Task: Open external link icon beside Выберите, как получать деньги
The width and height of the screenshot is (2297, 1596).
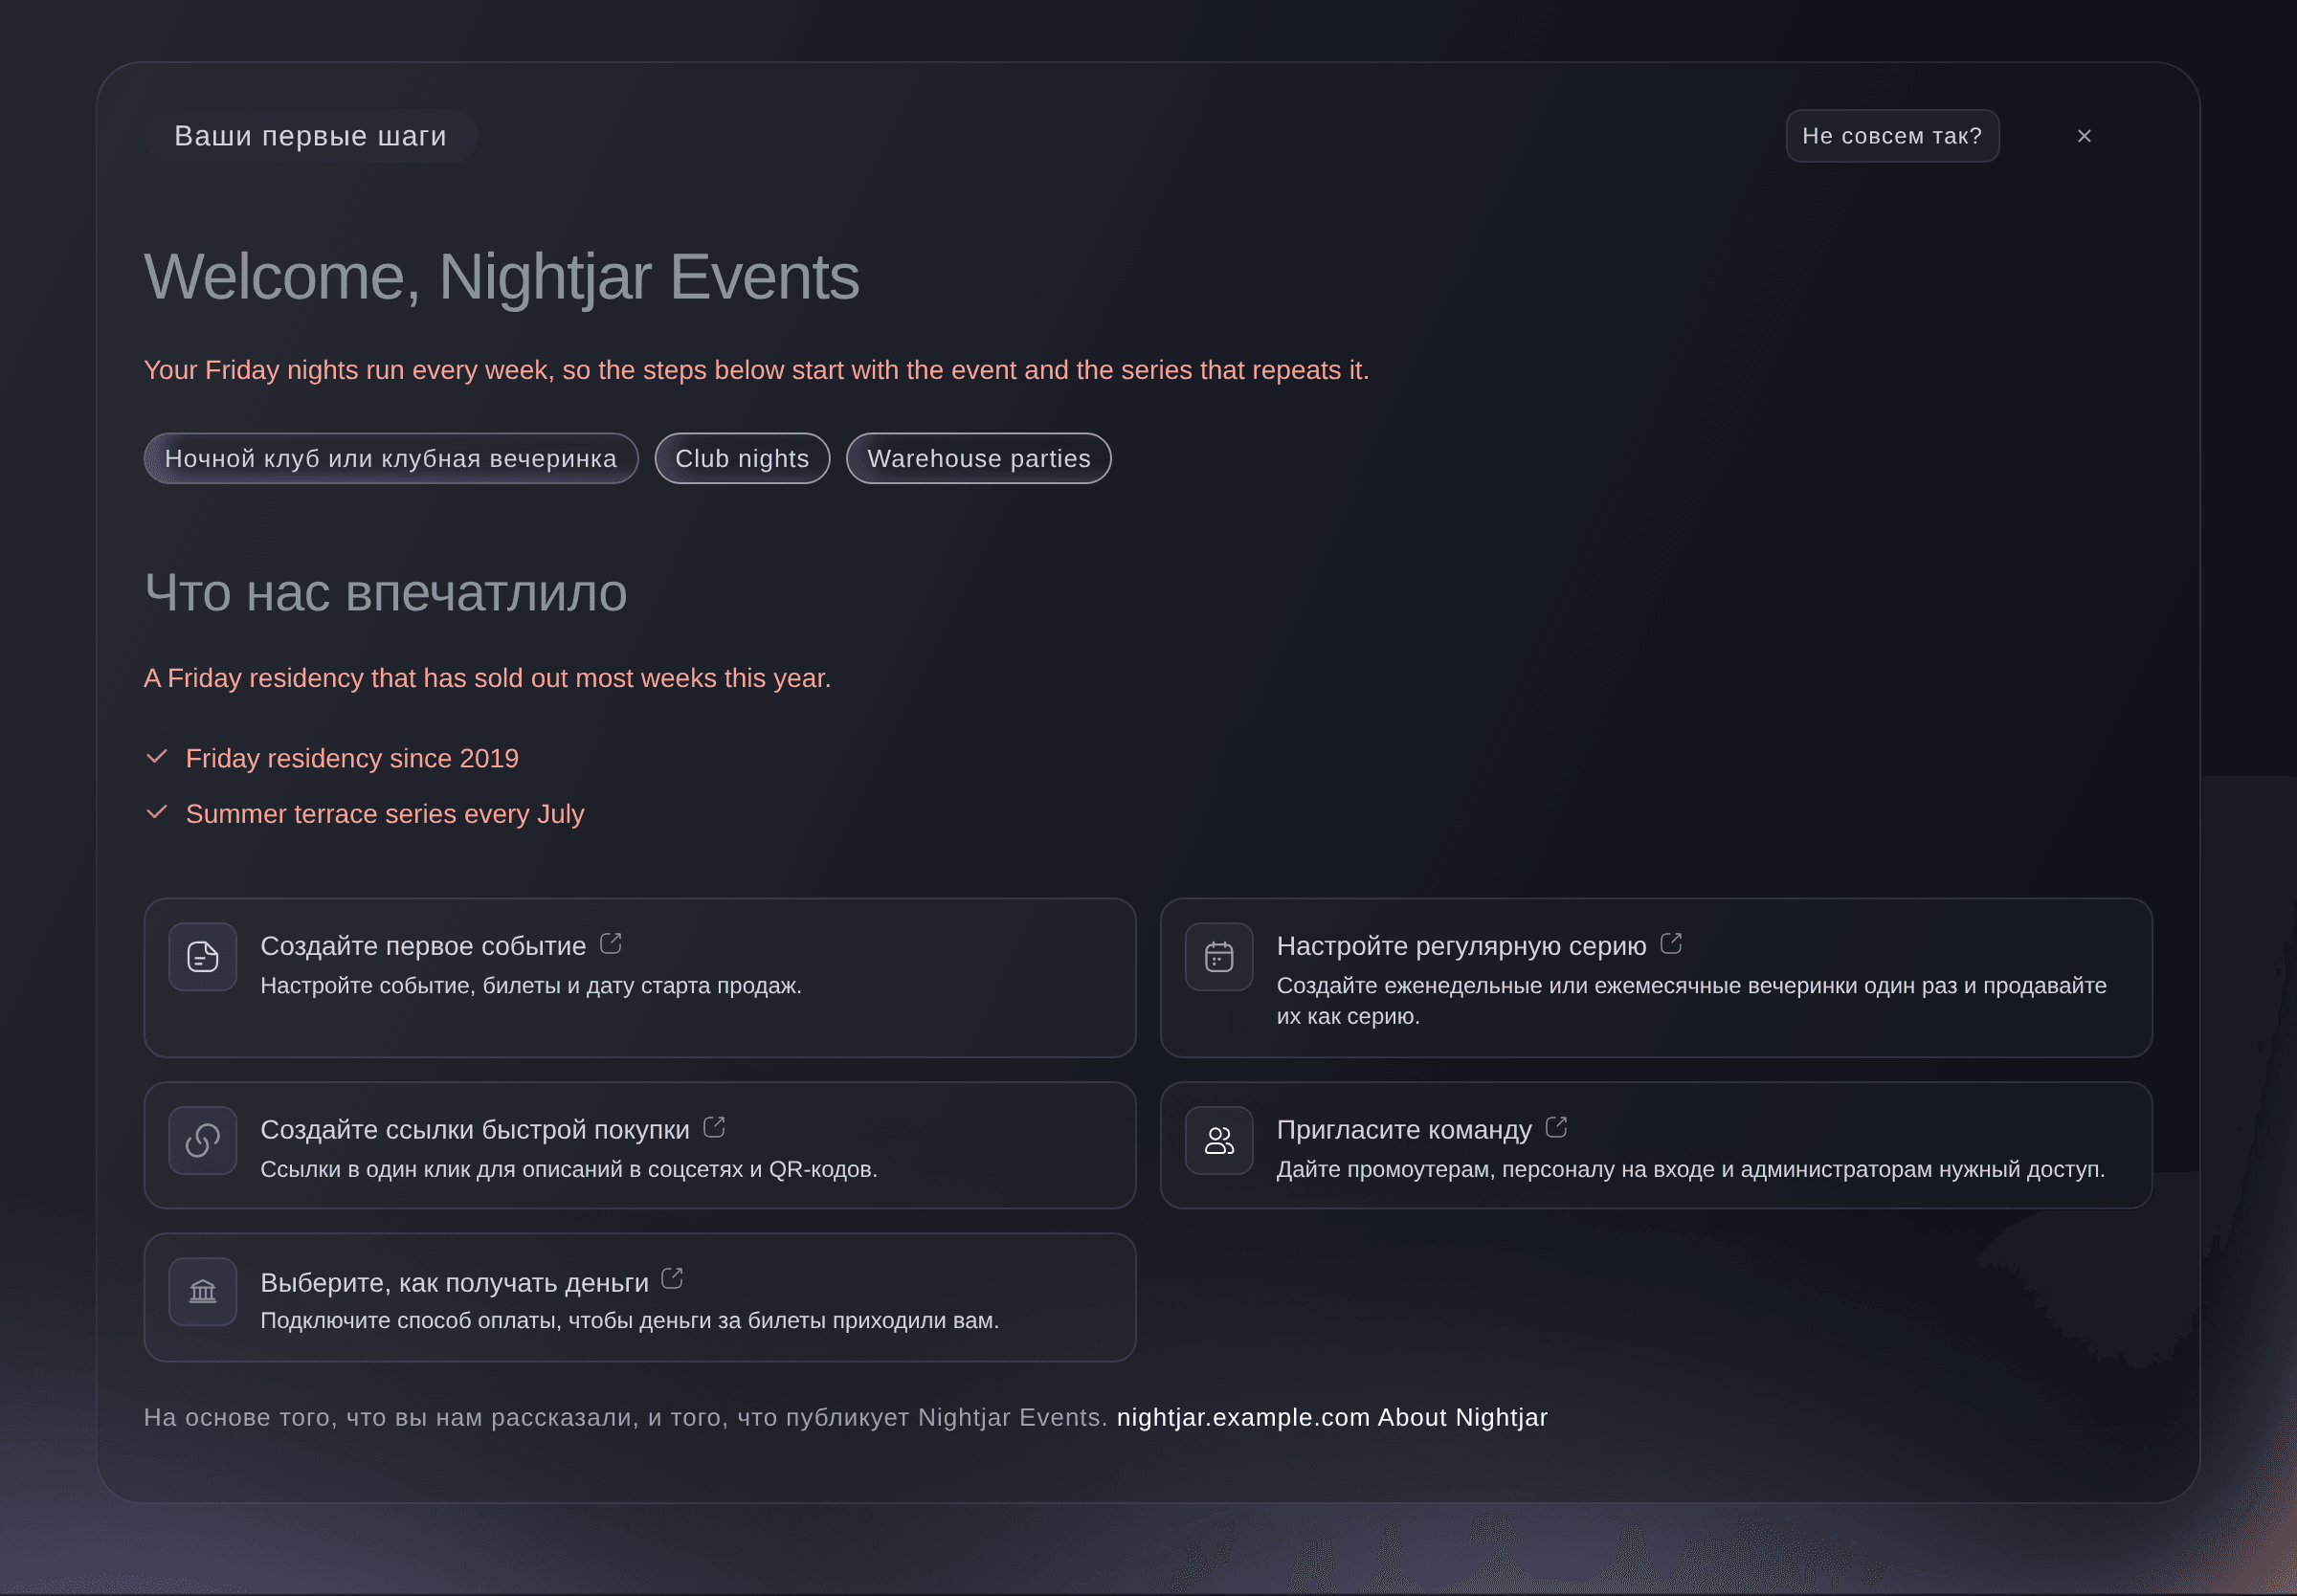Action: [672, 1278]
